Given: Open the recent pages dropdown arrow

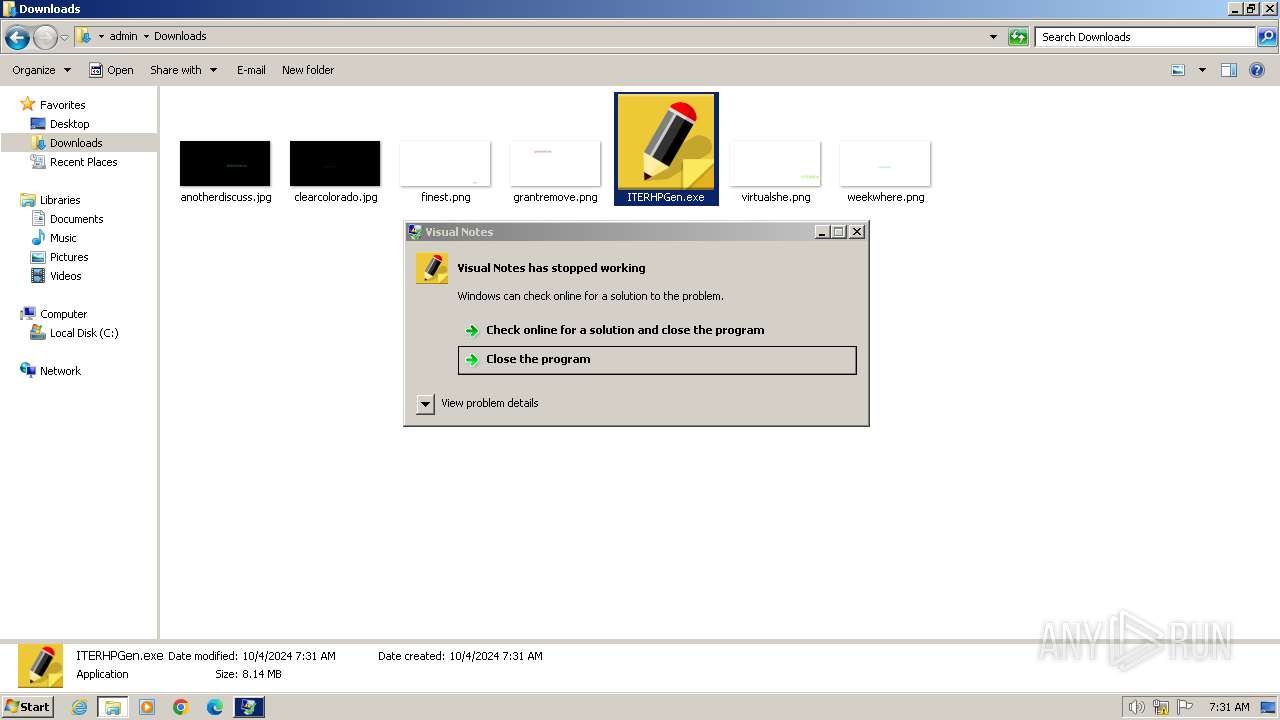Looking at the screenshot, I should [x=65, y=38].
